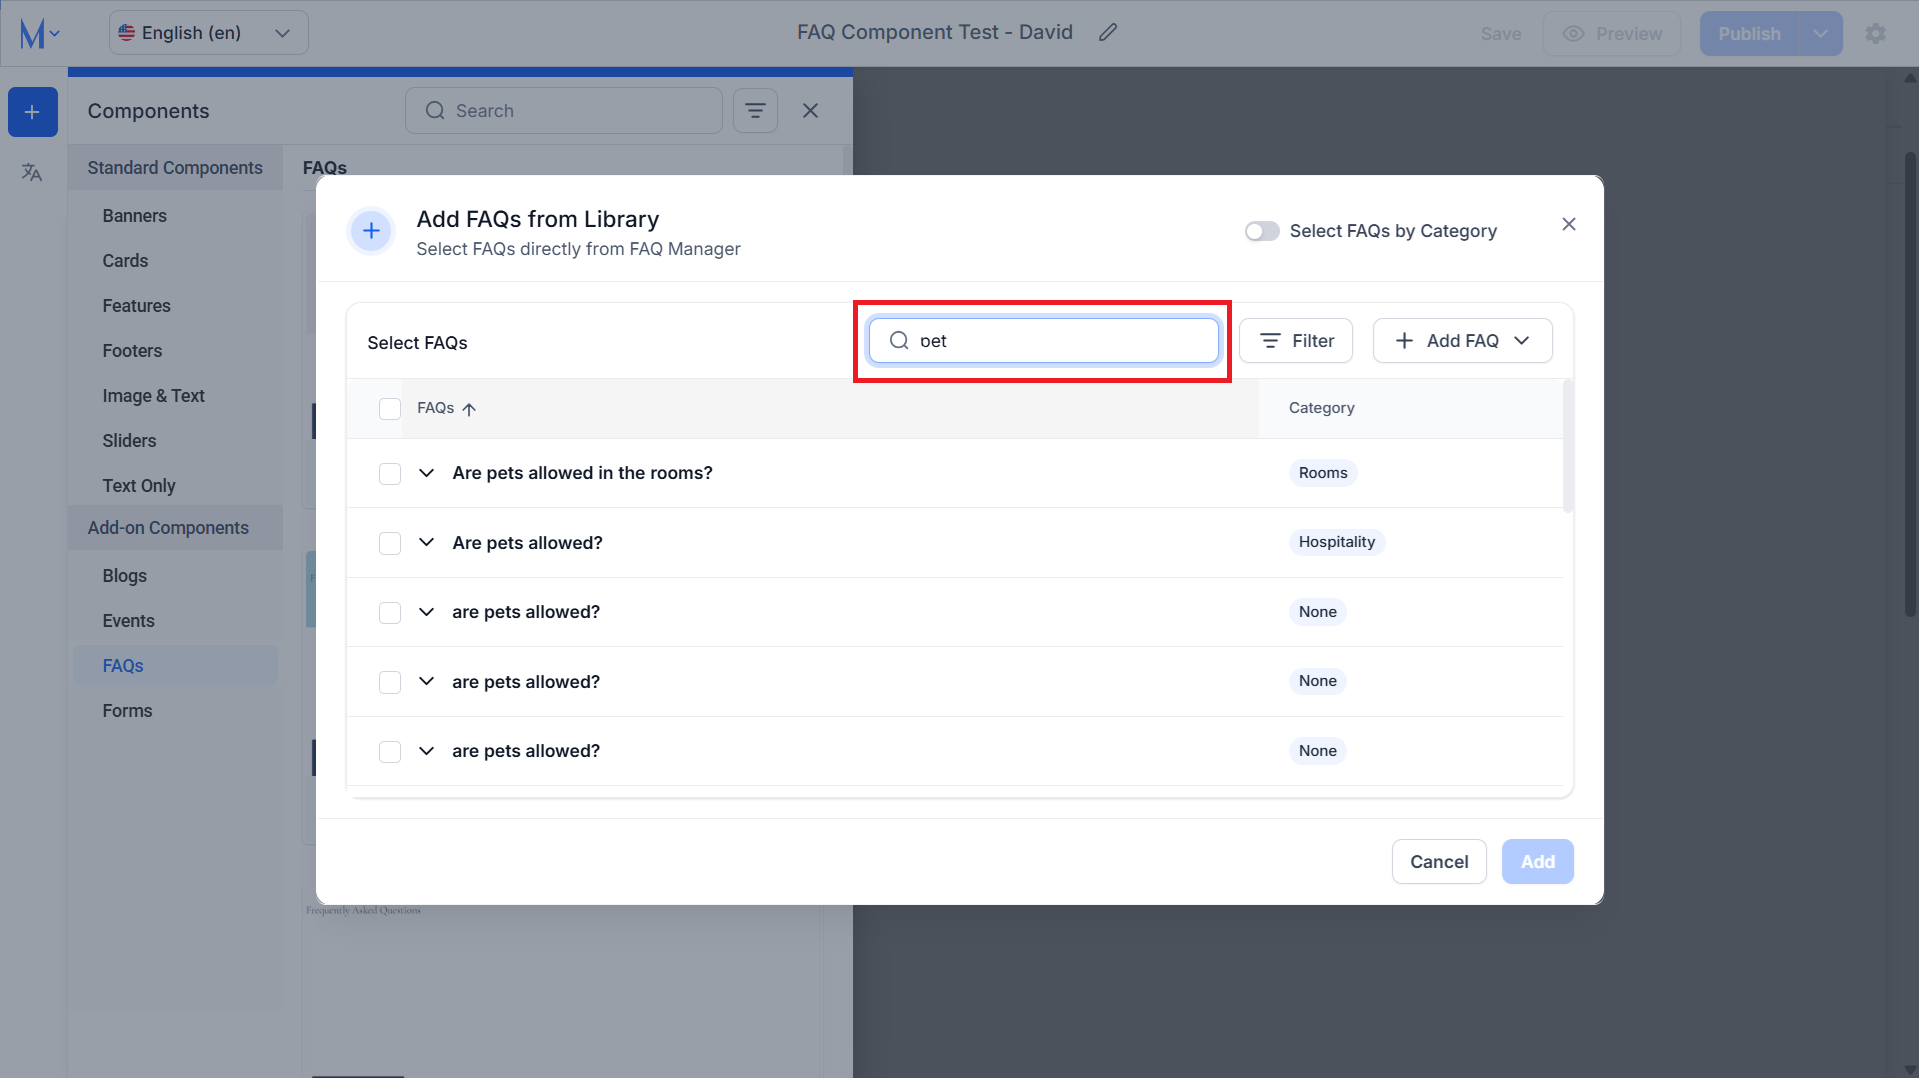
Task: Click the Publish button
Action: [1749, 34]
